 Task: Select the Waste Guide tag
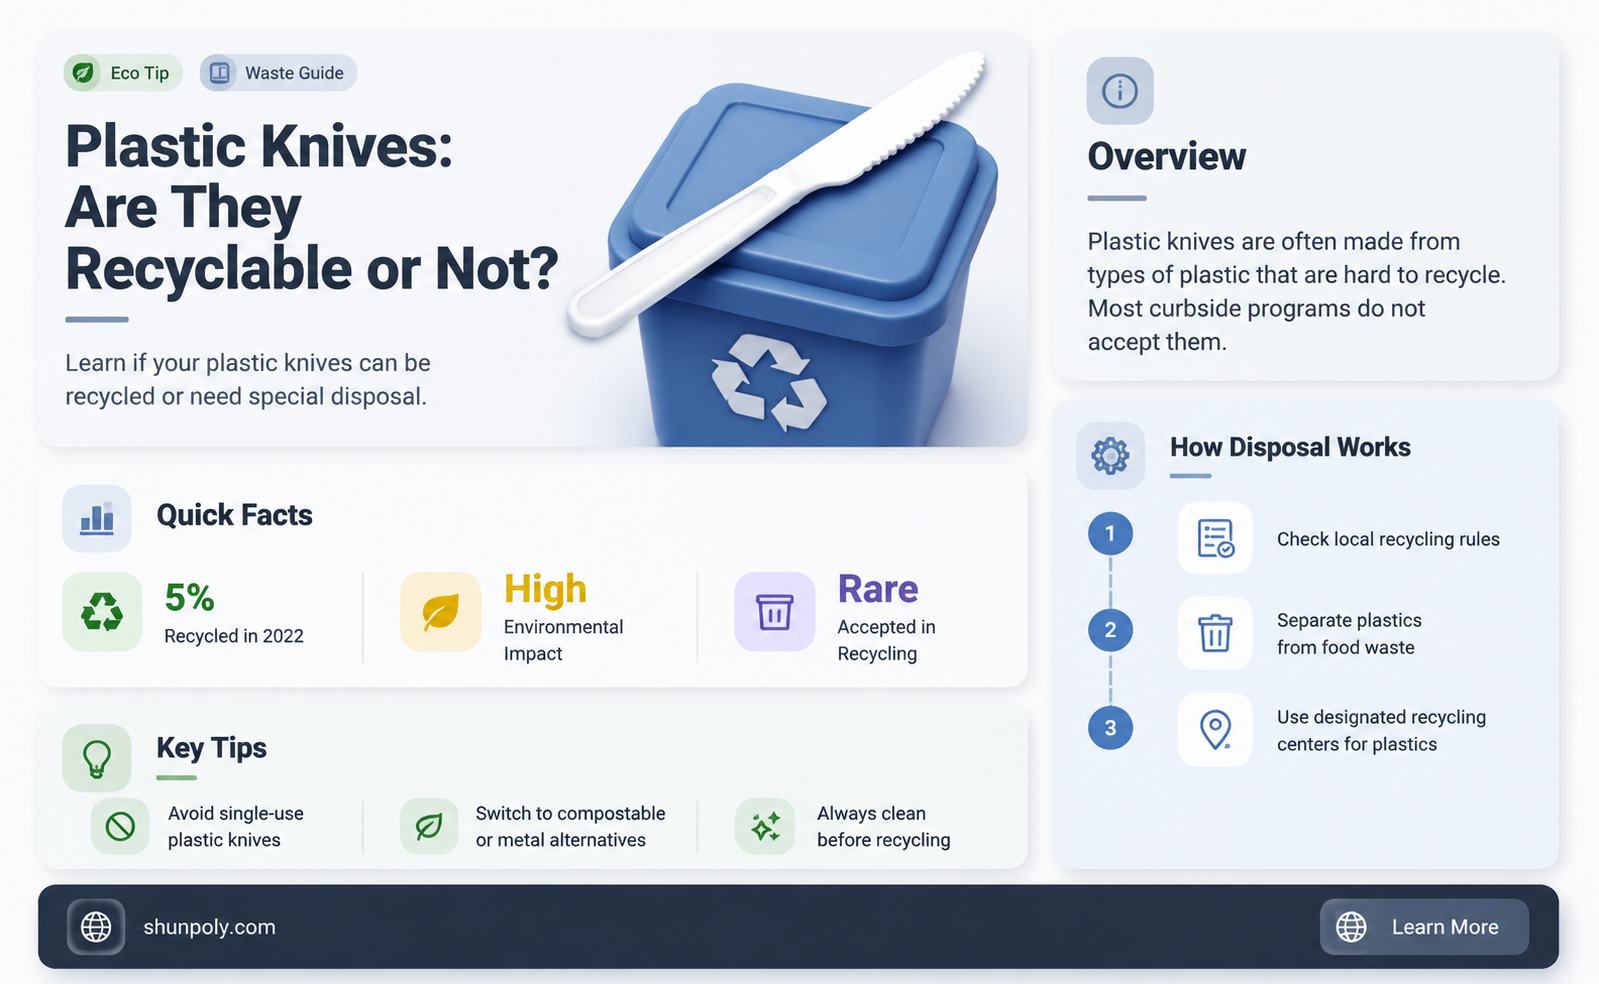[278, 73]
